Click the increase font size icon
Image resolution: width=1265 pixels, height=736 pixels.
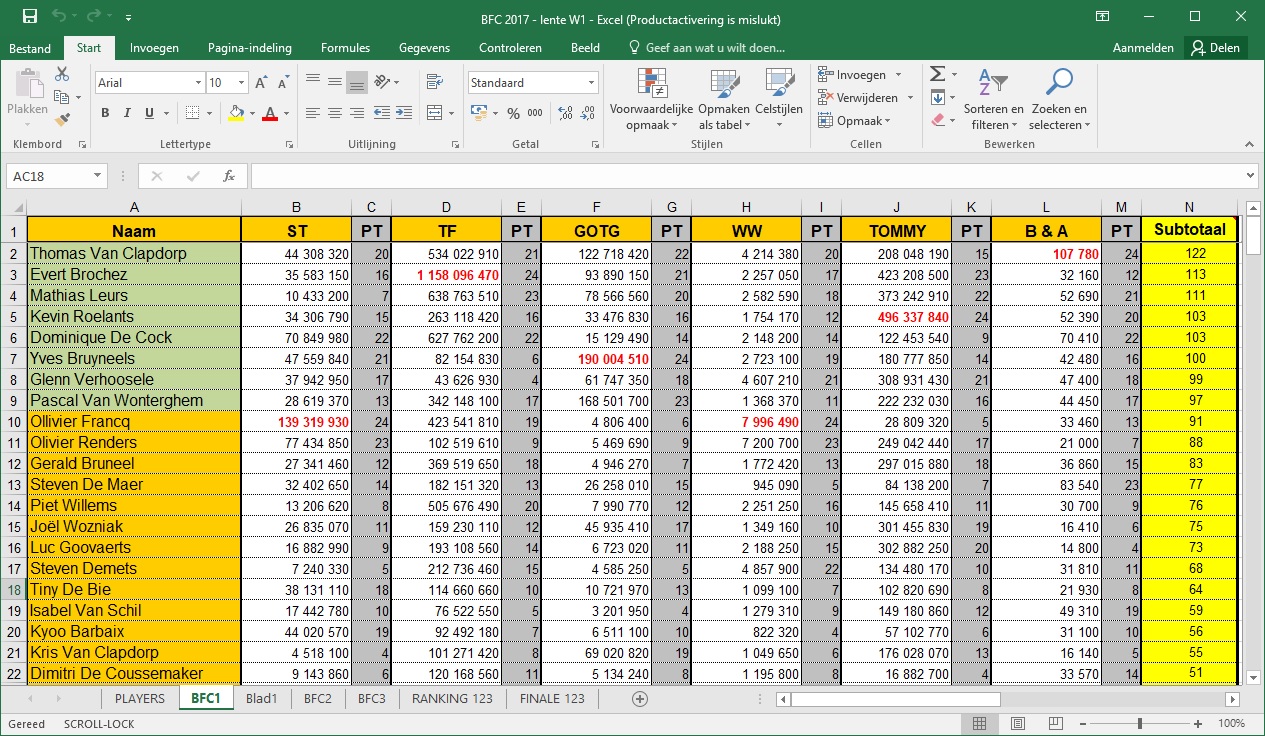[x=261, y=83]
